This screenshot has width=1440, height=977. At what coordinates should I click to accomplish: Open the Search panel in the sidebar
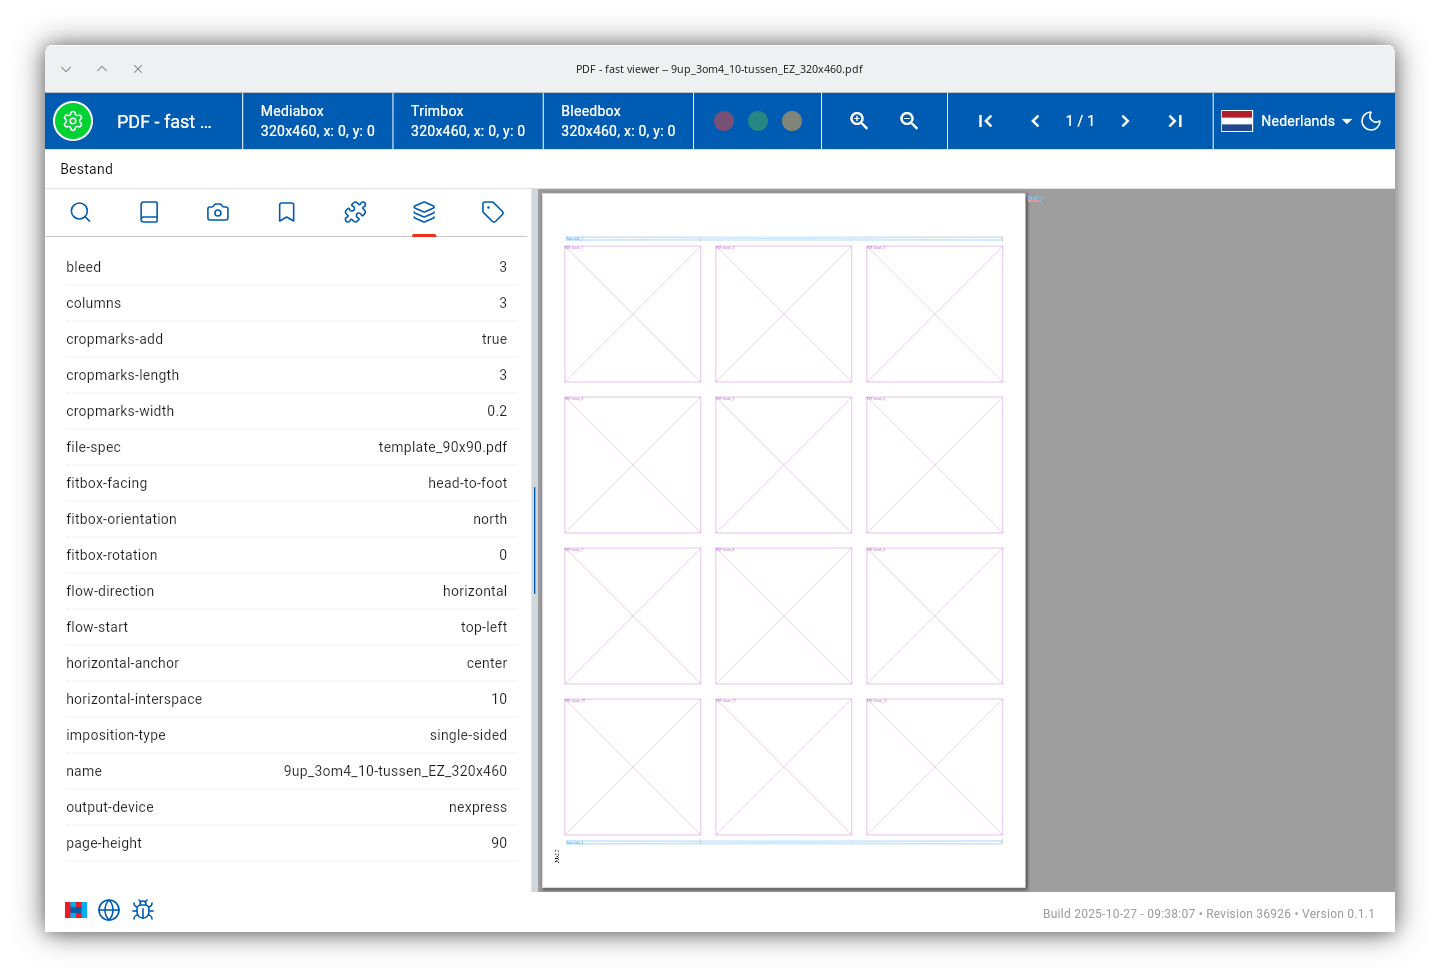80,212
